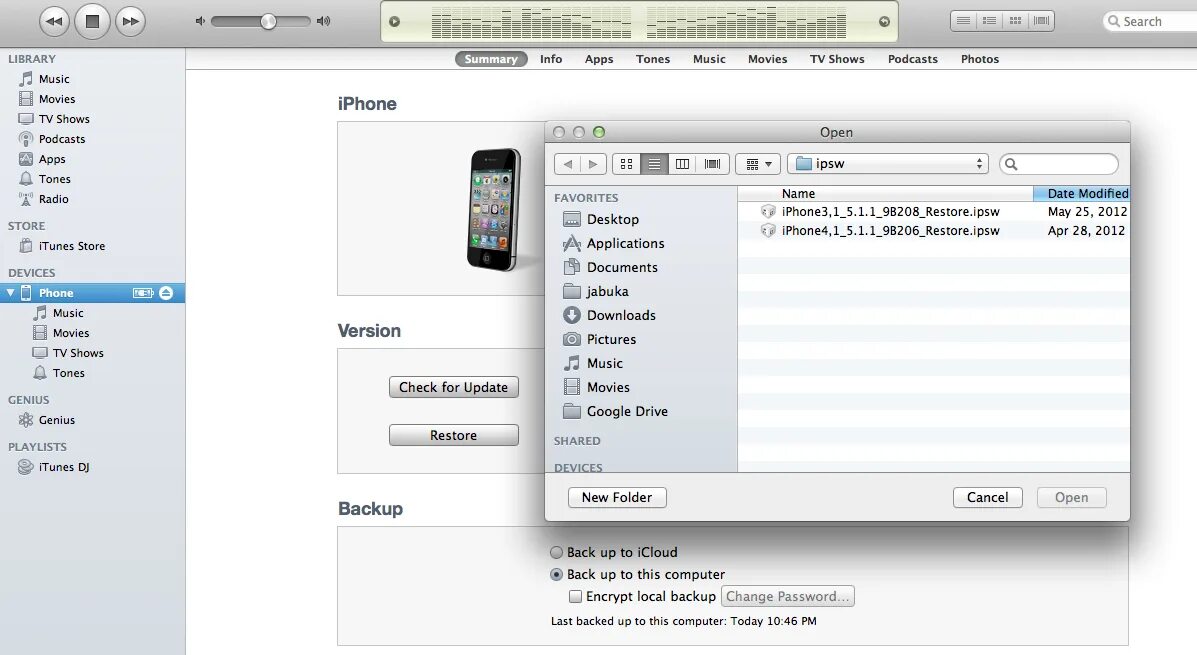Click the iTunes Search field
Image resolution: width=1197 pixels, height=655 pixels.
tap(1150, 21)
